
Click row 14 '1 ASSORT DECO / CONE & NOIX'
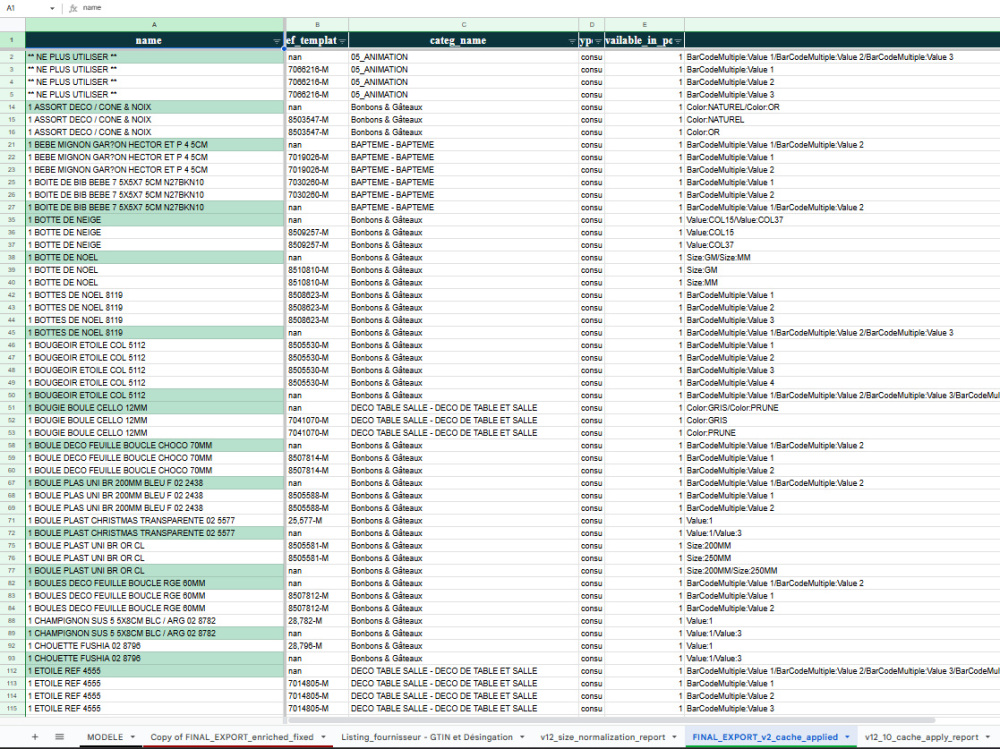click(x=154, y=107)
